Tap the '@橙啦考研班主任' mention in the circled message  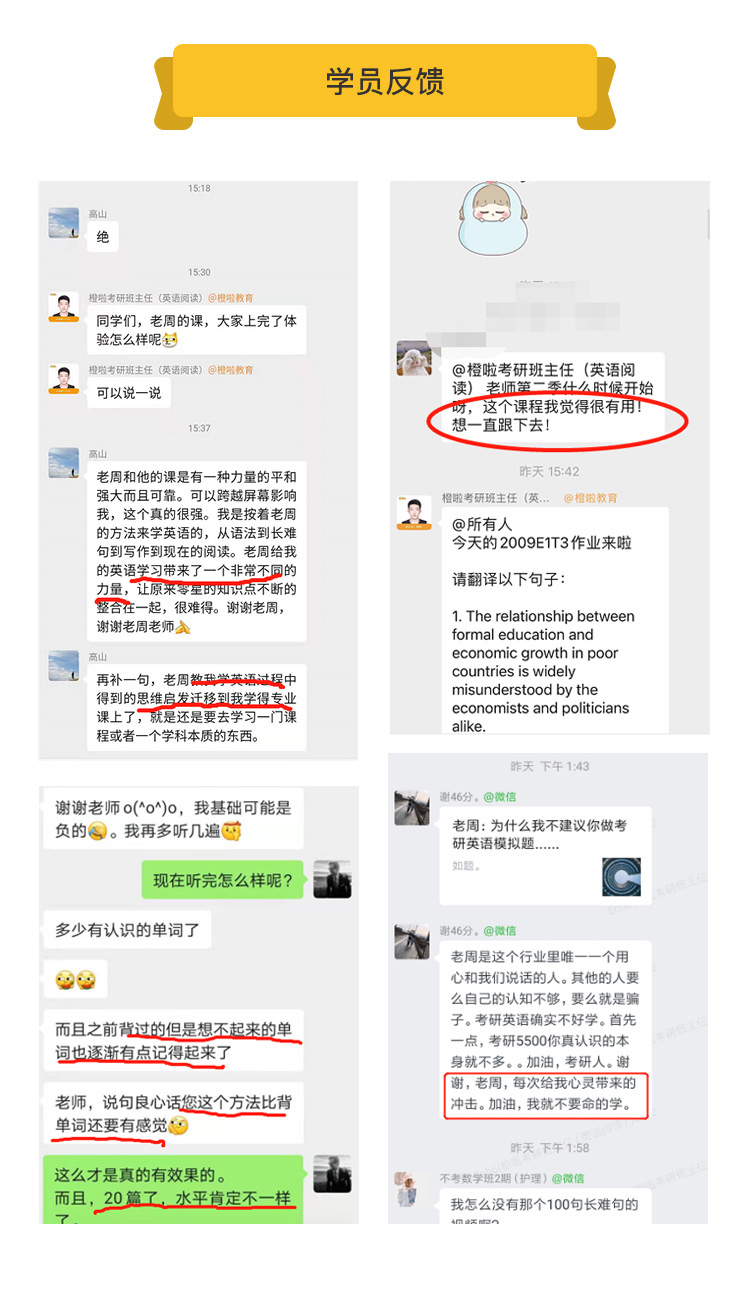point(527,378)
